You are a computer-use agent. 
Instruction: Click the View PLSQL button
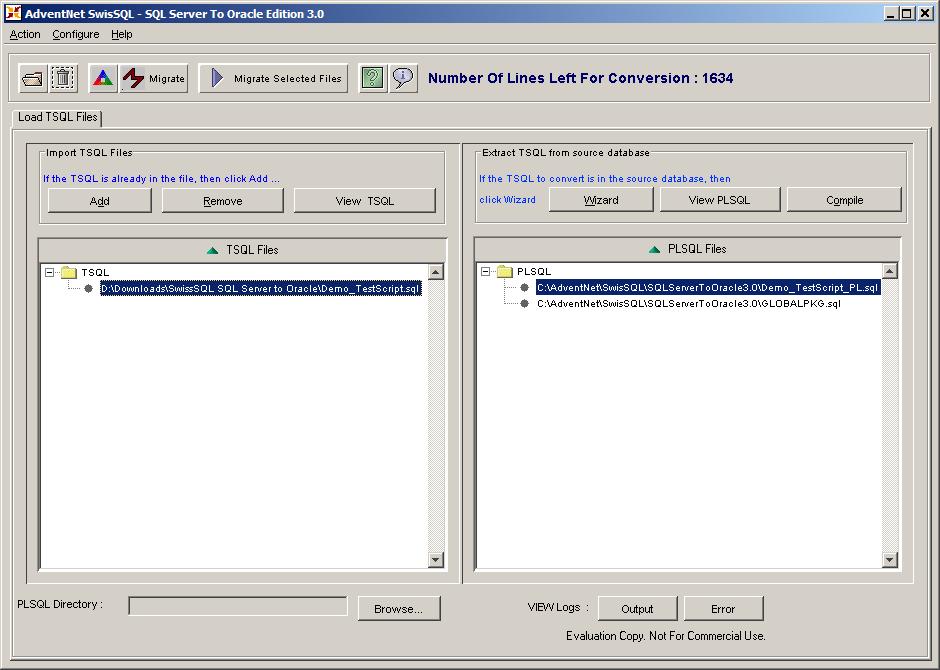point(720,200)
